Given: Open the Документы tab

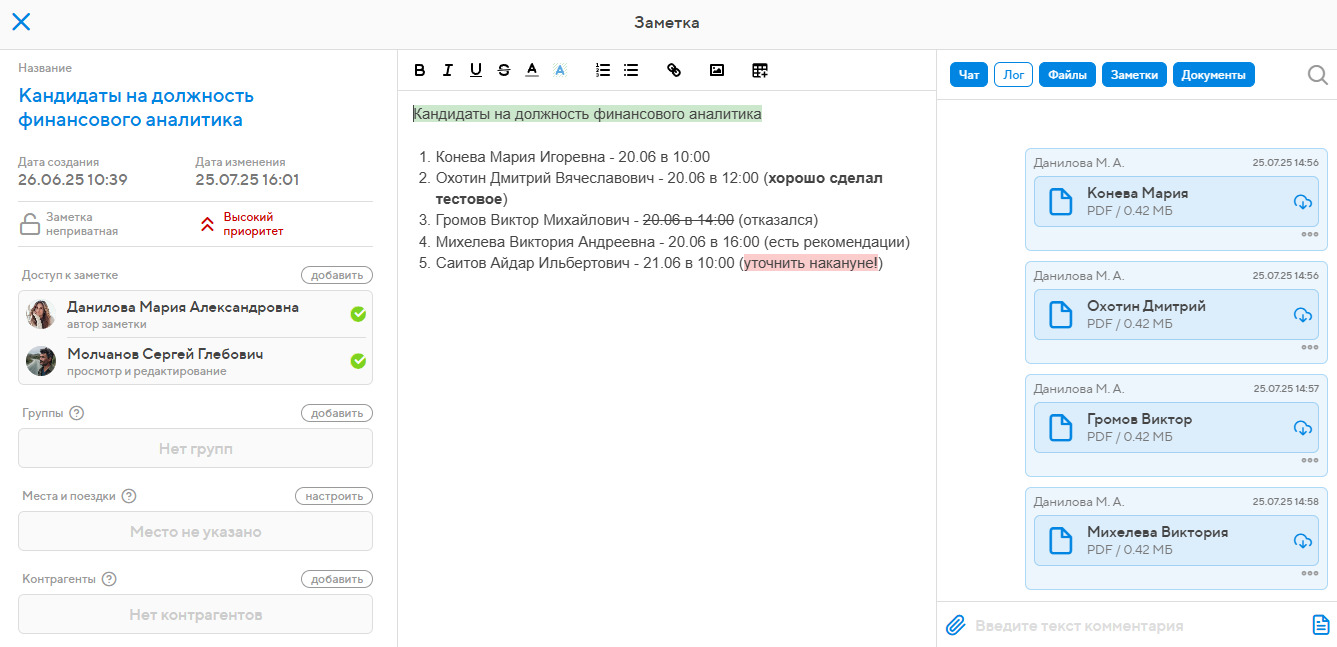Looking at the screenshot, I should (1213, 75).
